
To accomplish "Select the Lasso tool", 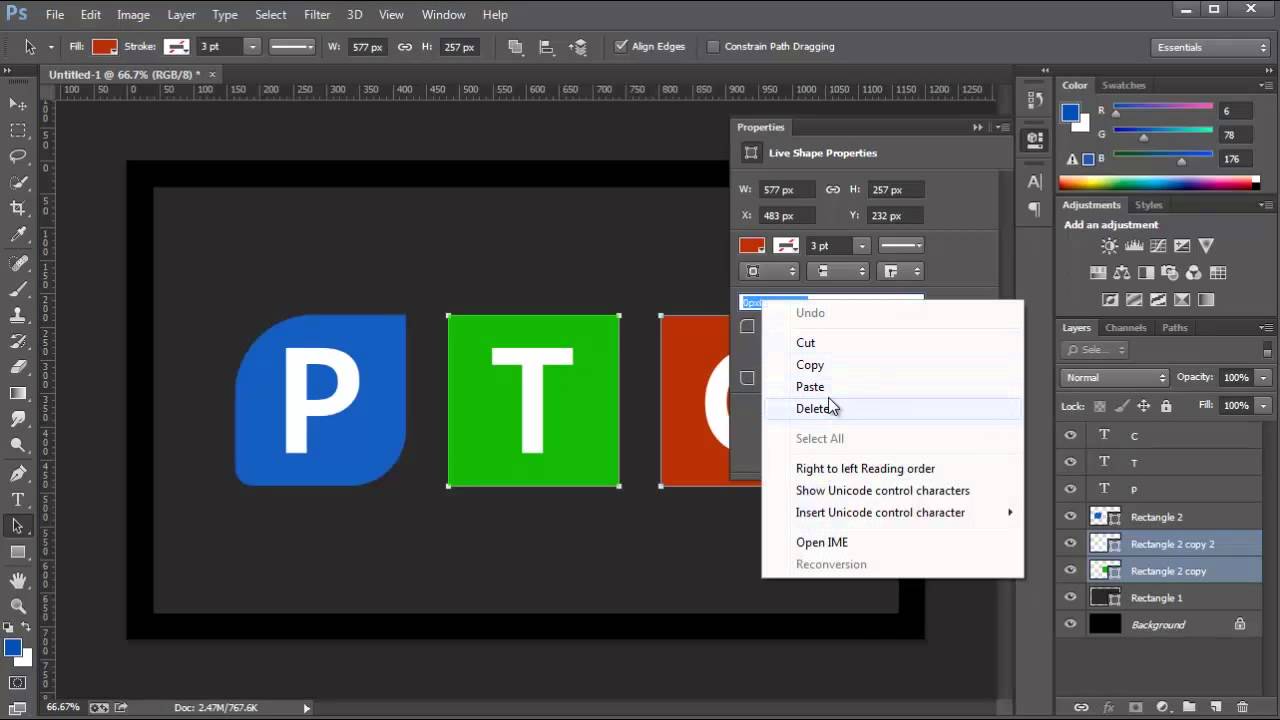I will (18, 156).
